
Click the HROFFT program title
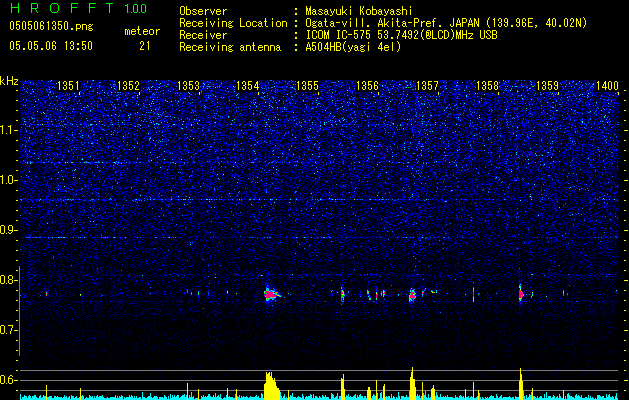pos(62,8)
